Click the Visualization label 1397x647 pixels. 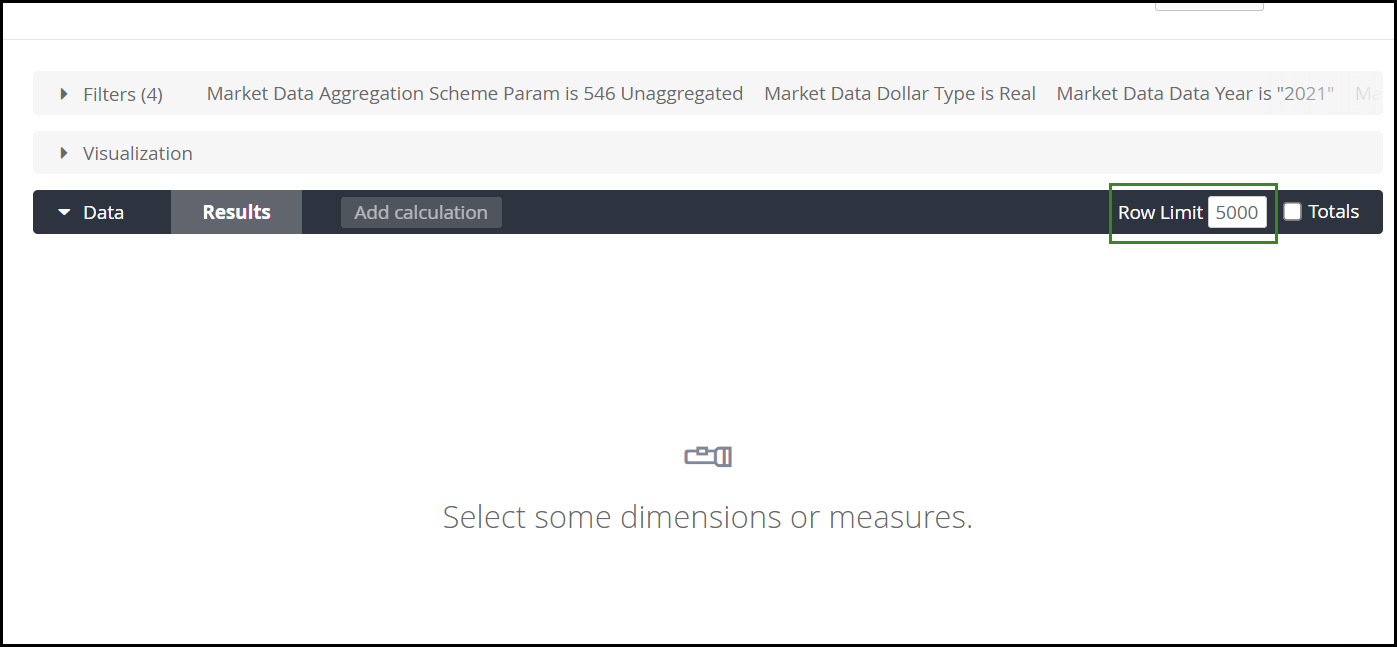click(137, 153)
